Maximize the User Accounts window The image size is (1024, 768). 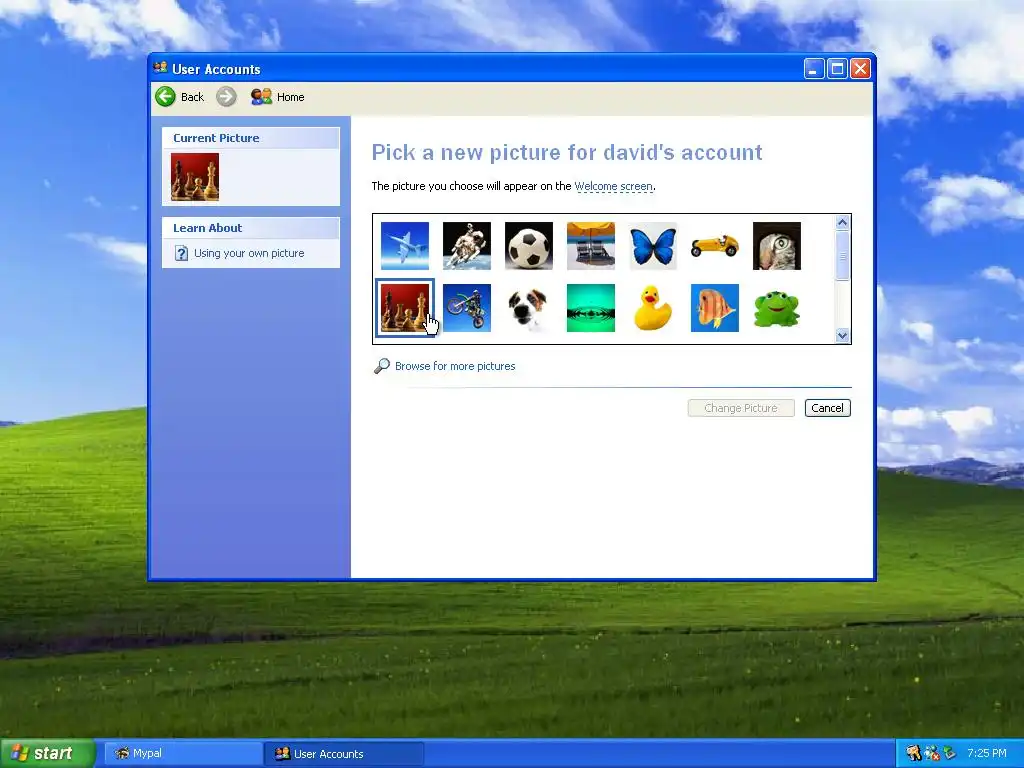coord(837,69)
